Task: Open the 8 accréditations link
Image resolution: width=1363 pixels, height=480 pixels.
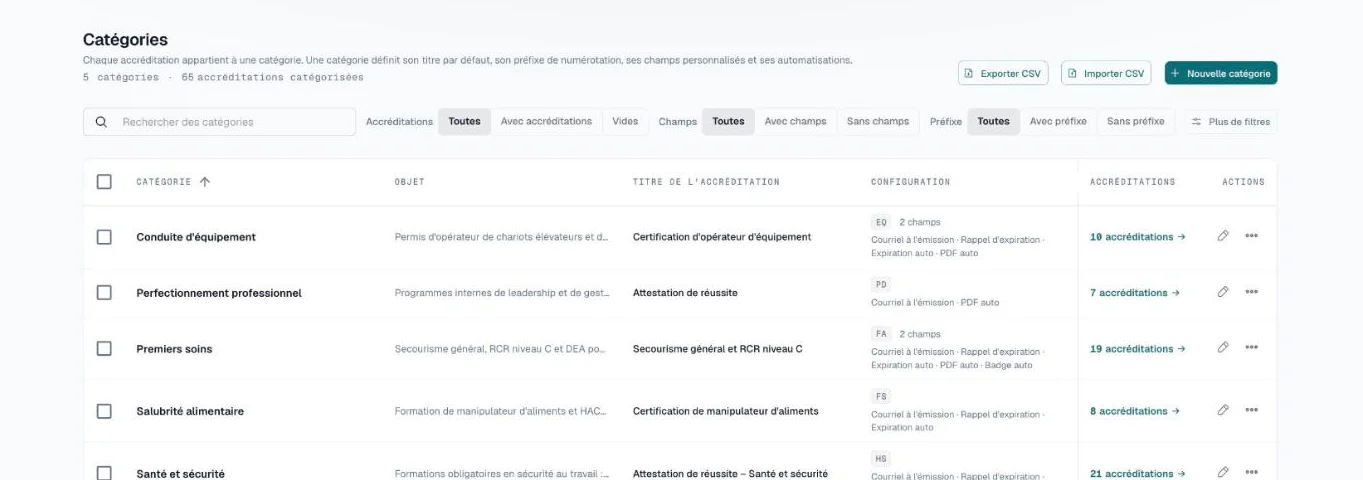Action: pyautogui.click(x=1134, y=411)
